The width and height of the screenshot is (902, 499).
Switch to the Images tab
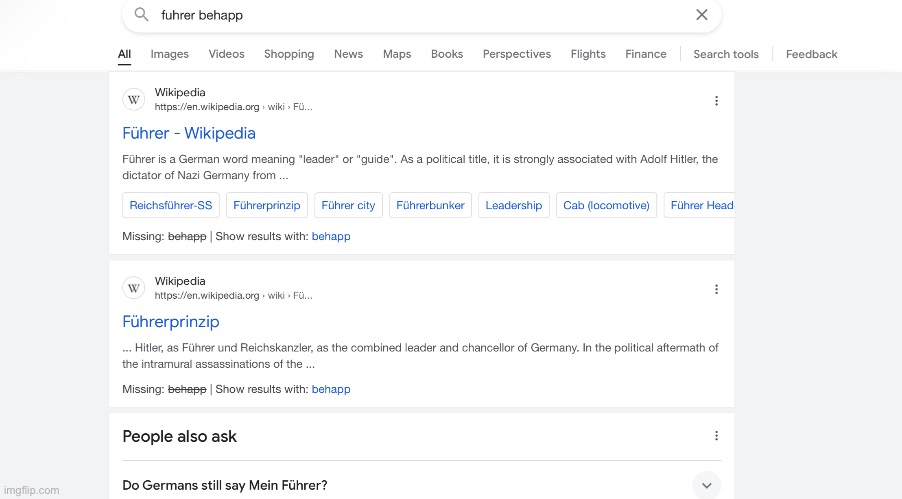tap(169, 54)
